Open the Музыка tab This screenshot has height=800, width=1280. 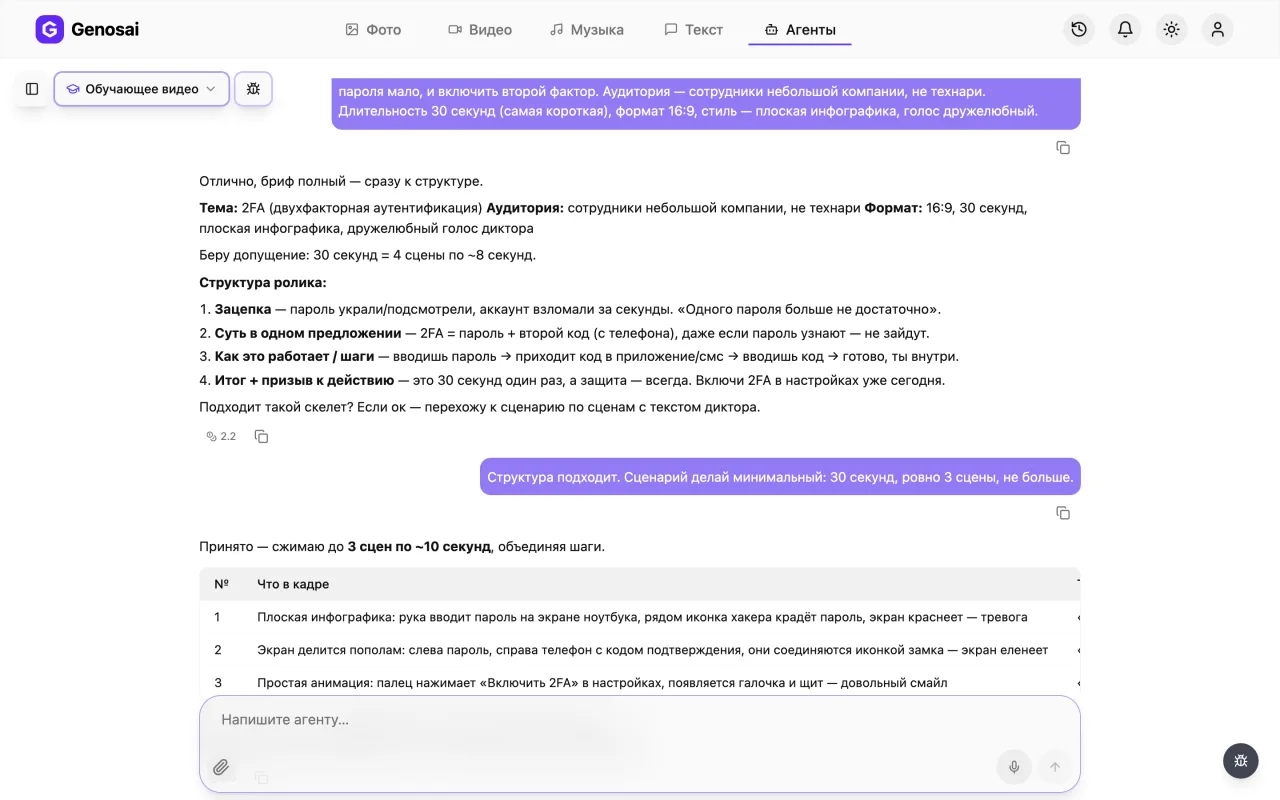pyautogui.click(x=587, y=30)
